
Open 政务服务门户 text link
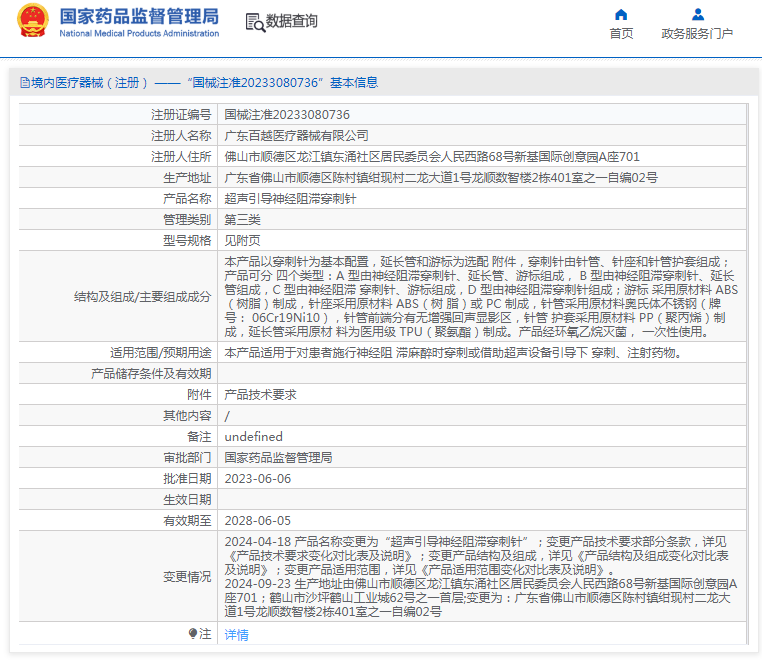pos(697,34)
